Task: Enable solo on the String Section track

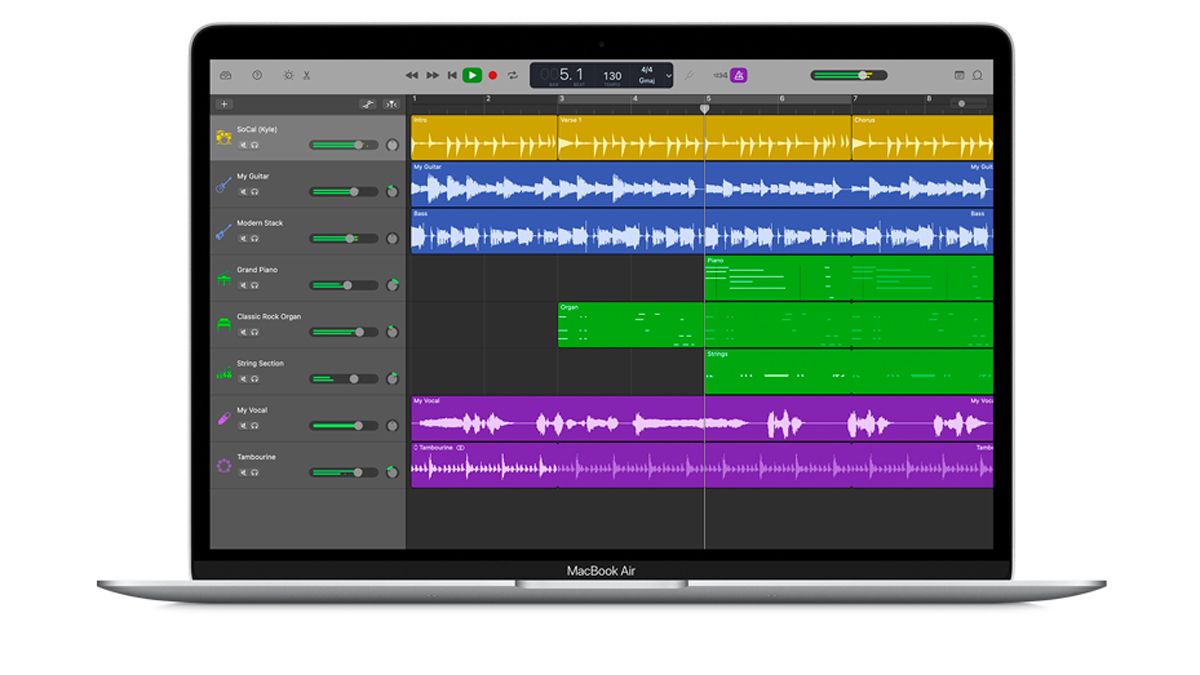Action: coord(256,378)
